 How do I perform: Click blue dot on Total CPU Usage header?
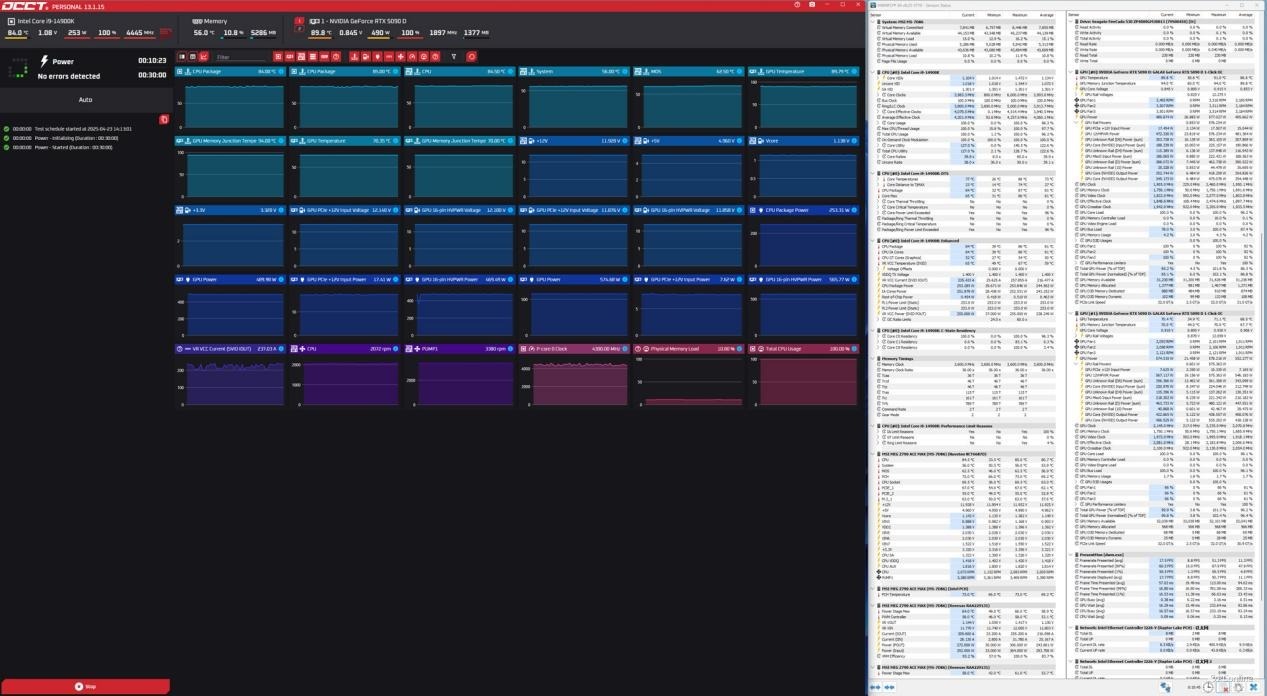click(x=853, y=349)
